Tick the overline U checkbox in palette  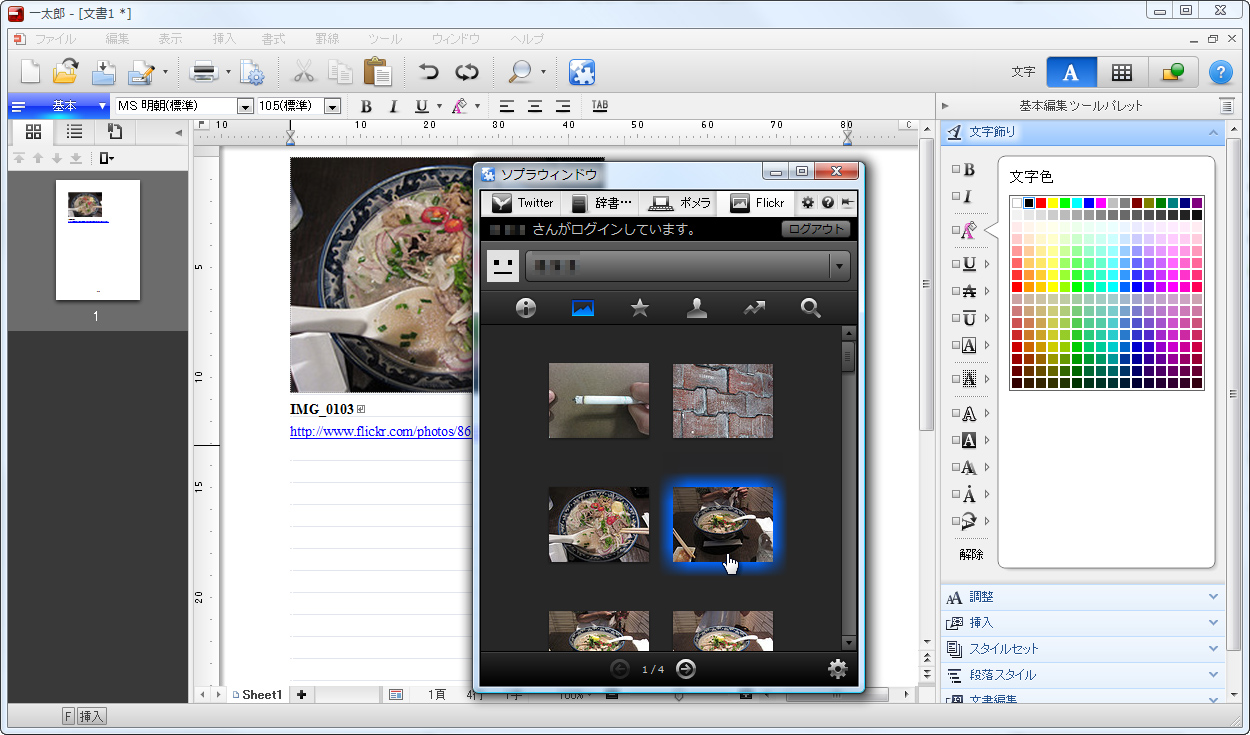click(x=956, y=318)
